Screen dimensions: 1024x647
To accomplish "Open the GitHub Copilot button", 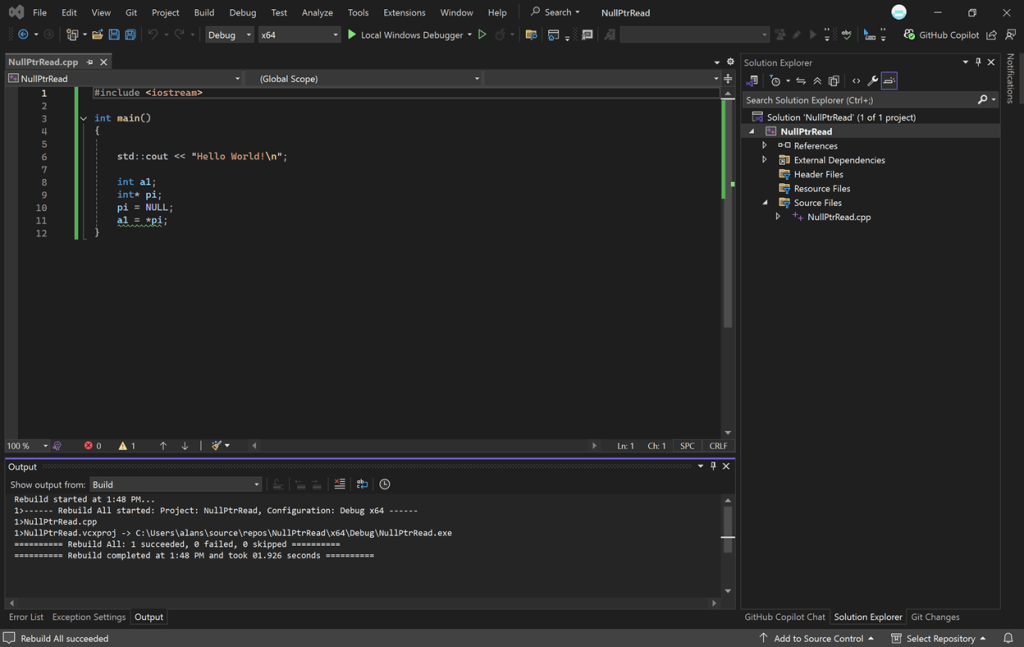I will click(942, 35).
